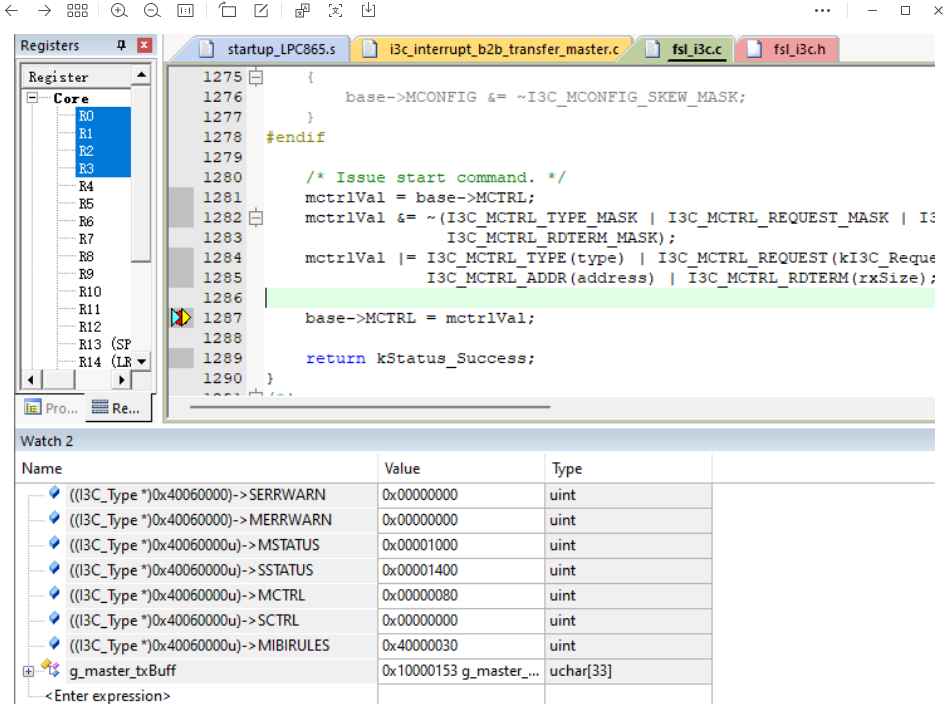Click the rotate image icon
This screenshot has width=943, height=704.
[x=227, y=10]
